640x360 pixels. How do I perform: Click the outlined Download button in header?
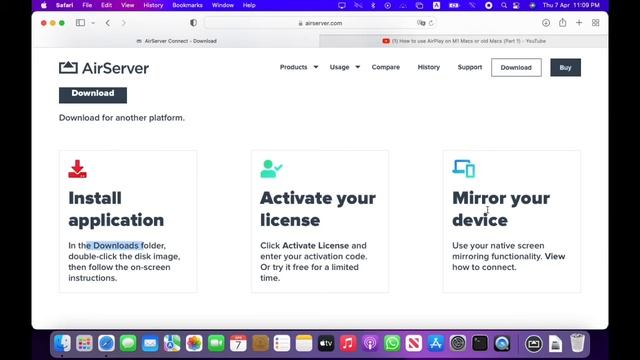(x=516, y=67)
